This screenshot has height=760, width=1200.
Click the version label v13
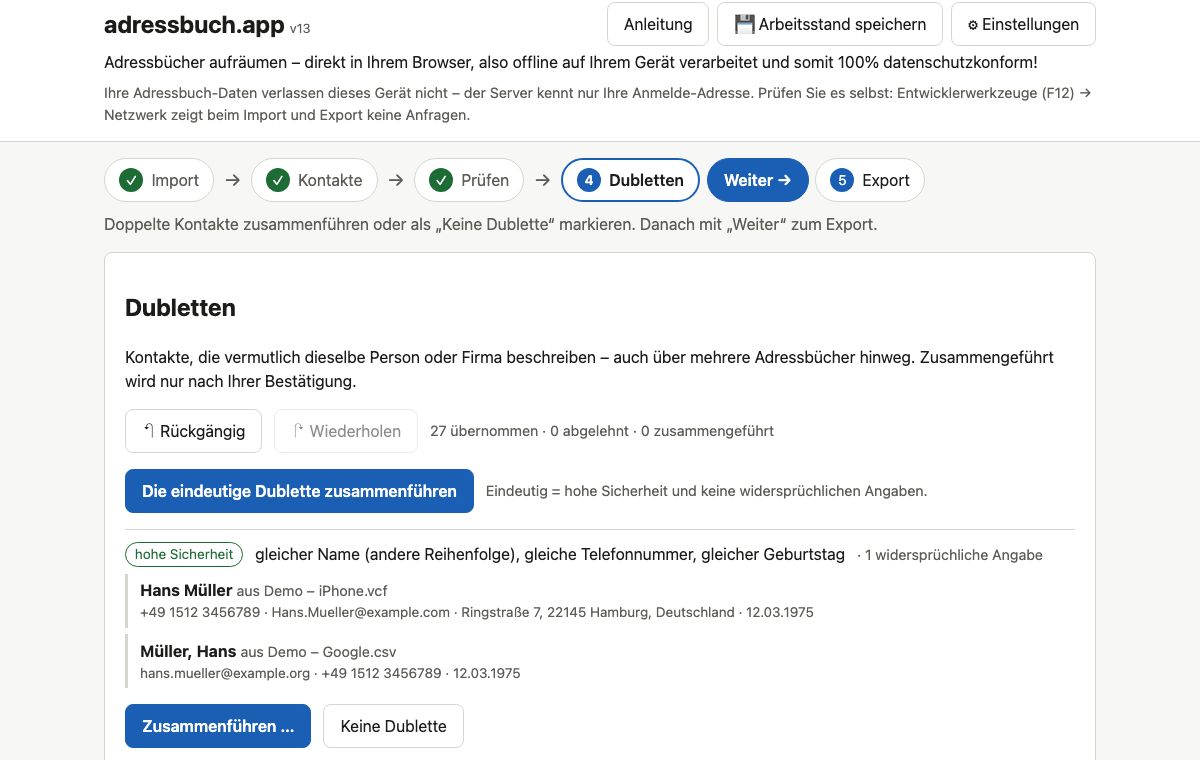pos(300,28)
